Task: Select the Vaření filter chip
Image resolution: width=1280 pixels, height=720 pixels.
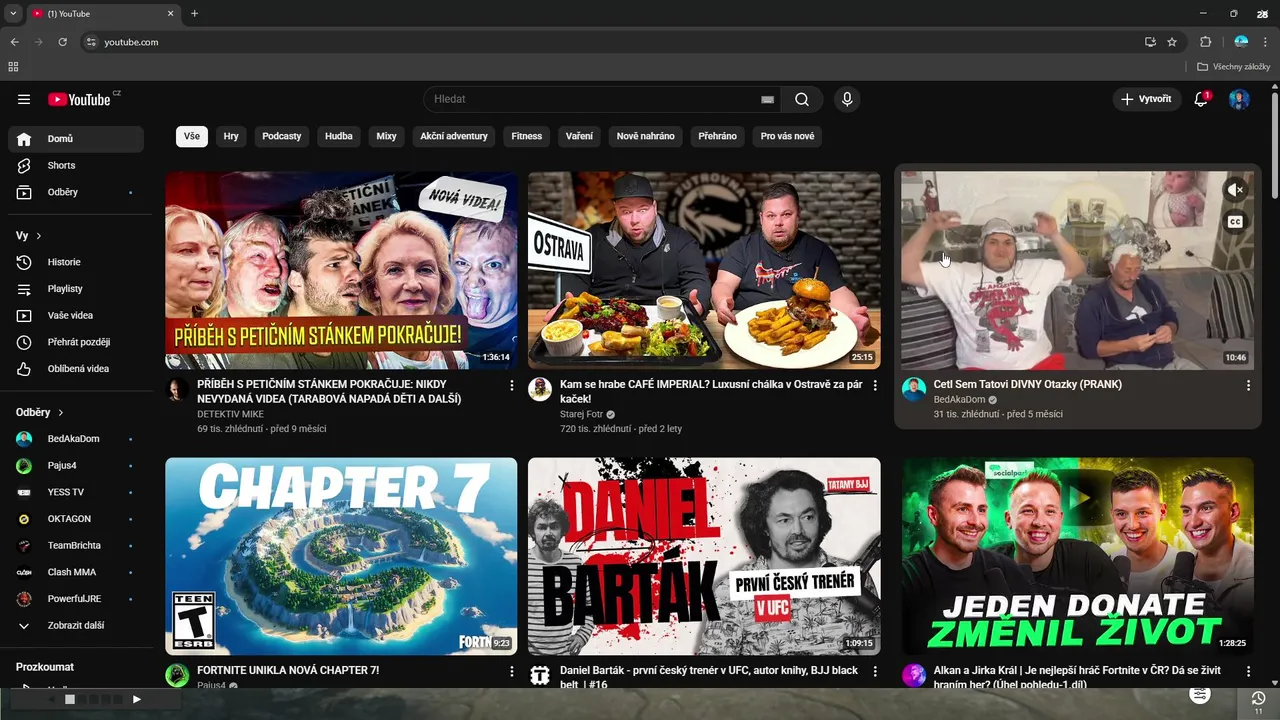Action: point(579,136)
